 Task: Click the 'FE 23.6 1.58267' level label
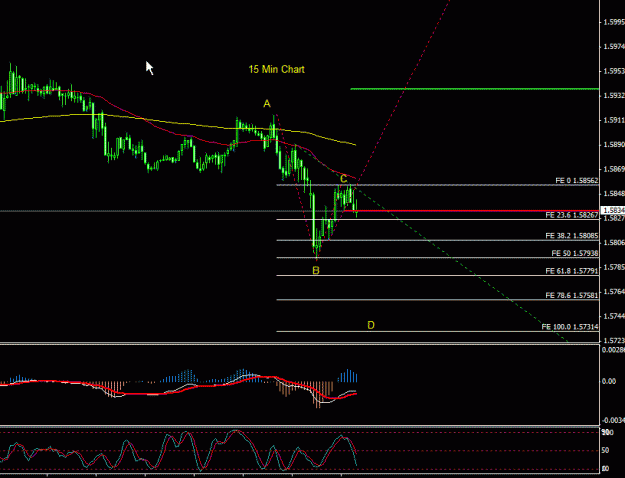pyautogui.click(x=572, y=215)
